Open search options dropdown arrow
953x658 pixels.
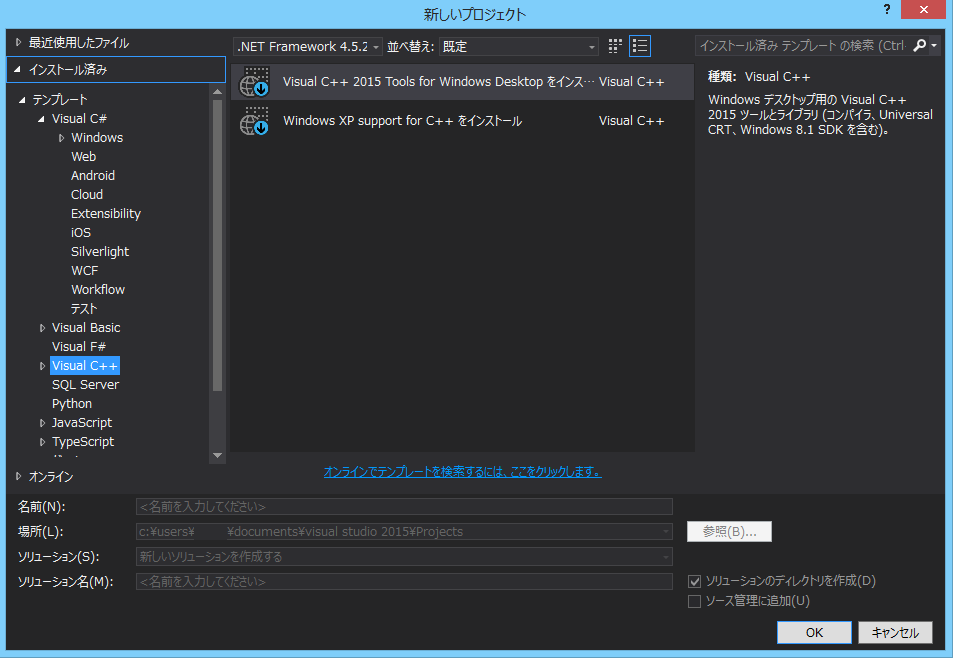click(x=934, y=46)
